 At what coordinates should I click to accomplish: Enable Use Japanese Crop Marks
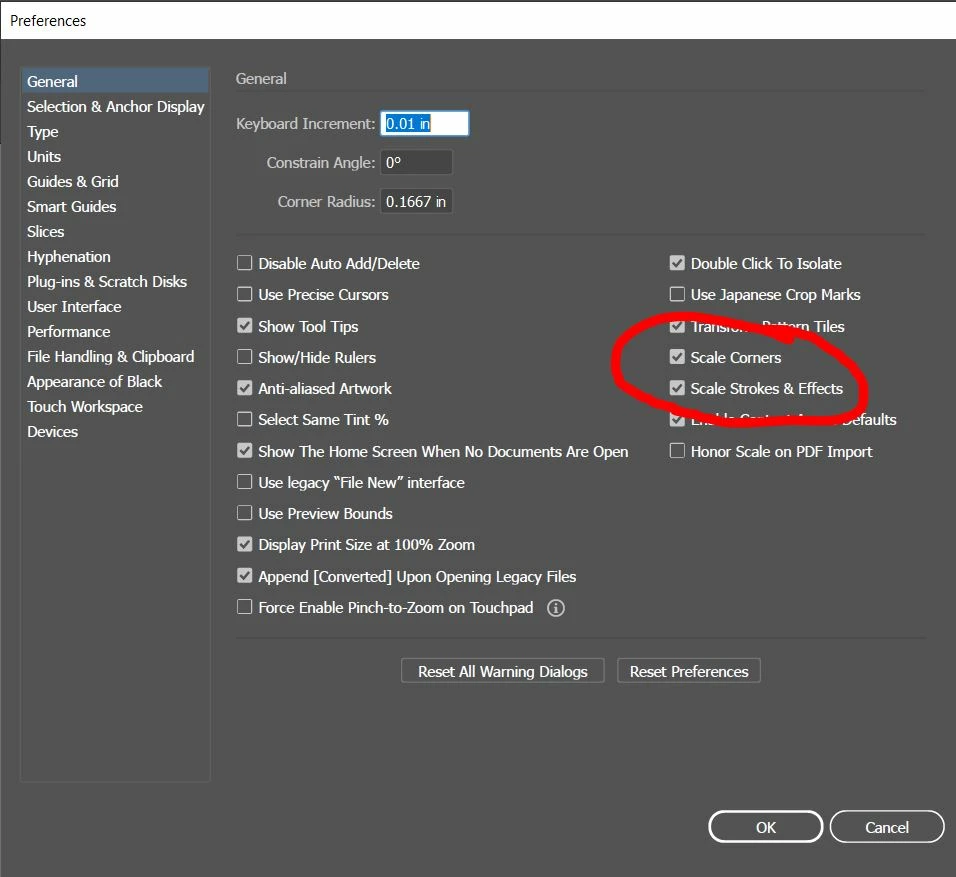[x=677, y=295]
